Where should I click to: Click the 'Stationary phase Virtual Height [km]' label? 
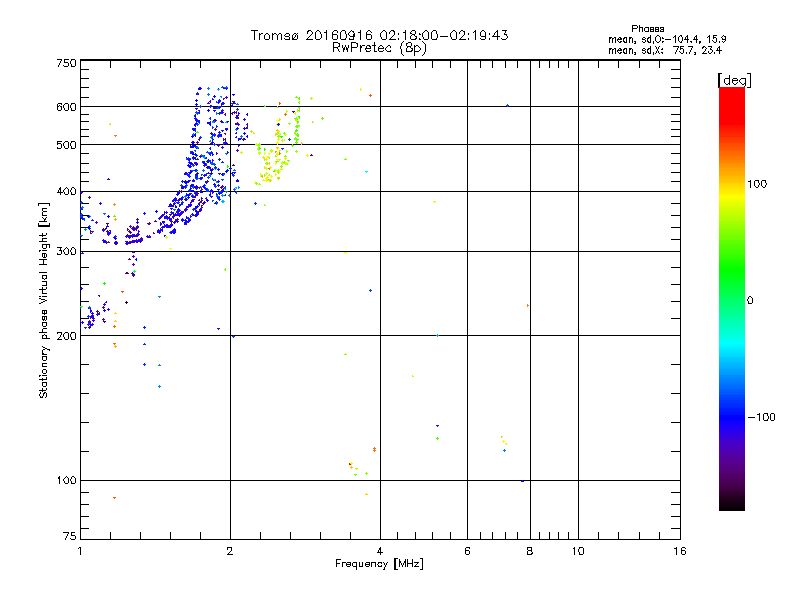(44, 300)
